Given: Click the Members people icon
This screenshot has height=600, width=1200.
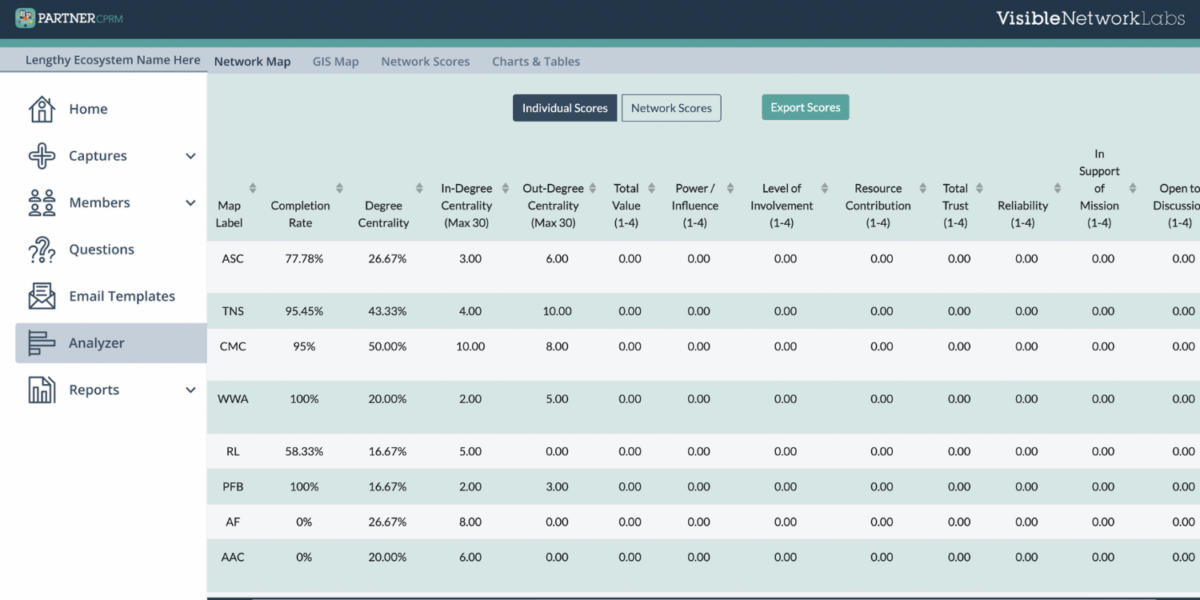Looking at the screenshot, I should 40,202.
